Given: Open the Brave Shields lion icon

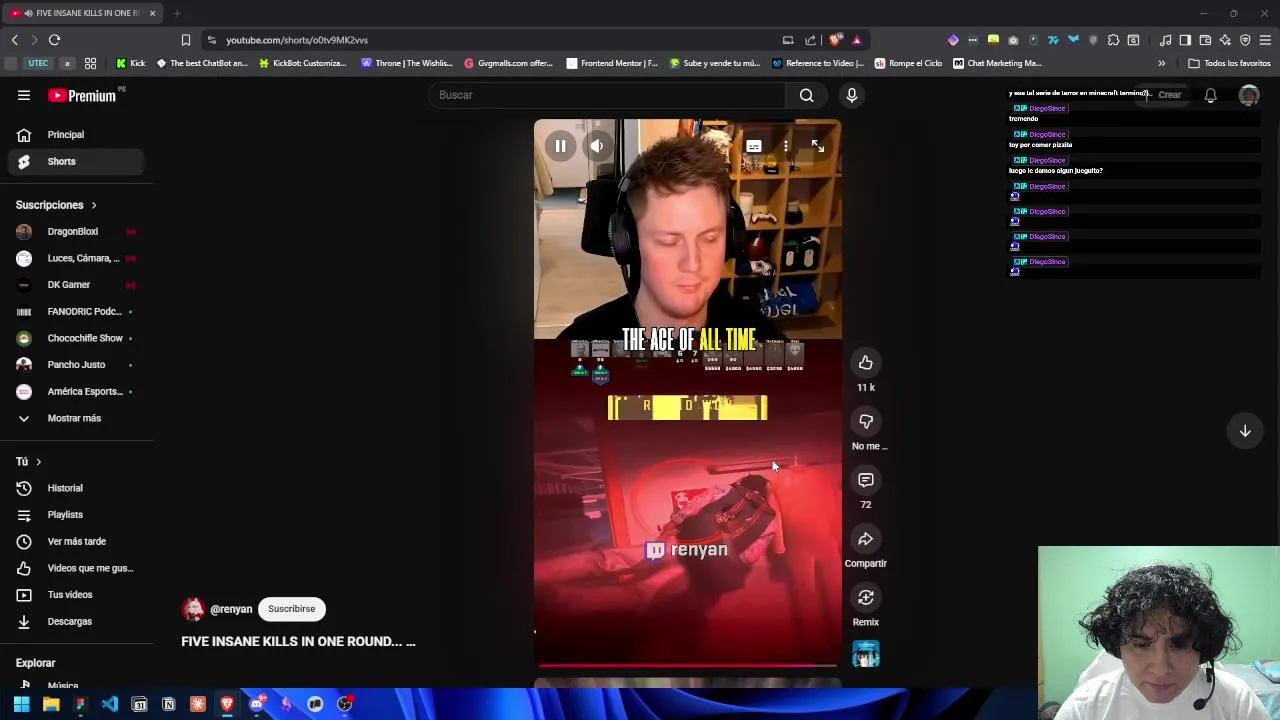Looking at the screenshot, I should point(836,40).
